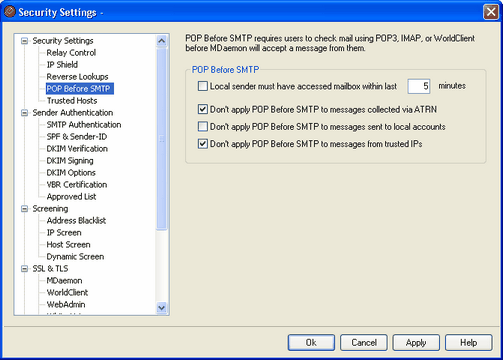
Task: Click the Apply button
Action: tap(416, 343)
